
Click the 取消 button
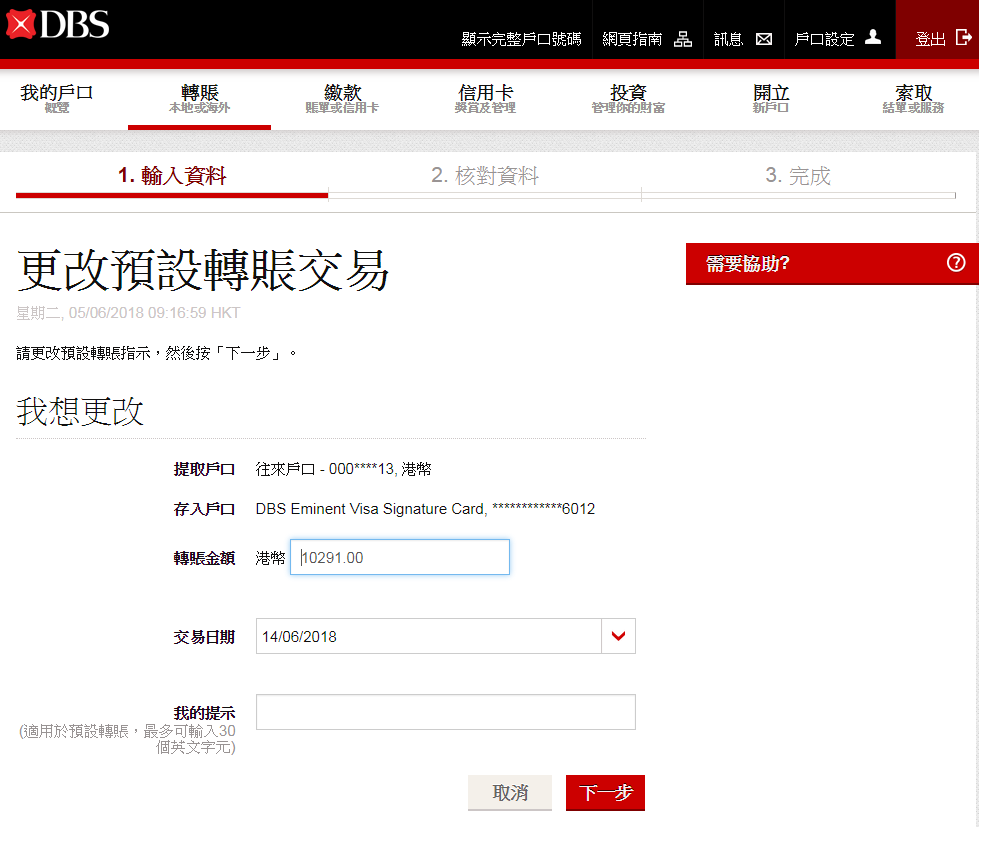coord(510,793)
